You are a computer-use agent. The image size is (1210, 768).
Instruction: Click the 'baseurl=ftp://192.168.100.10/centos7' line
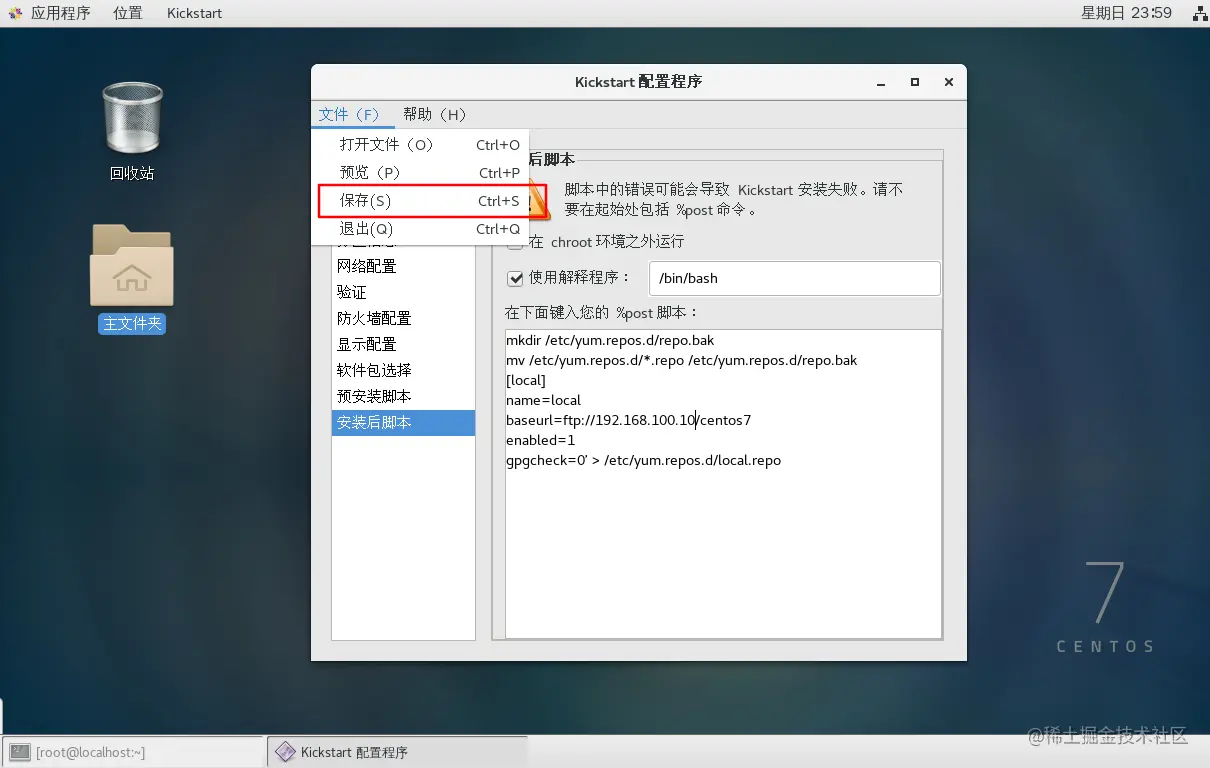pos(628,420)
